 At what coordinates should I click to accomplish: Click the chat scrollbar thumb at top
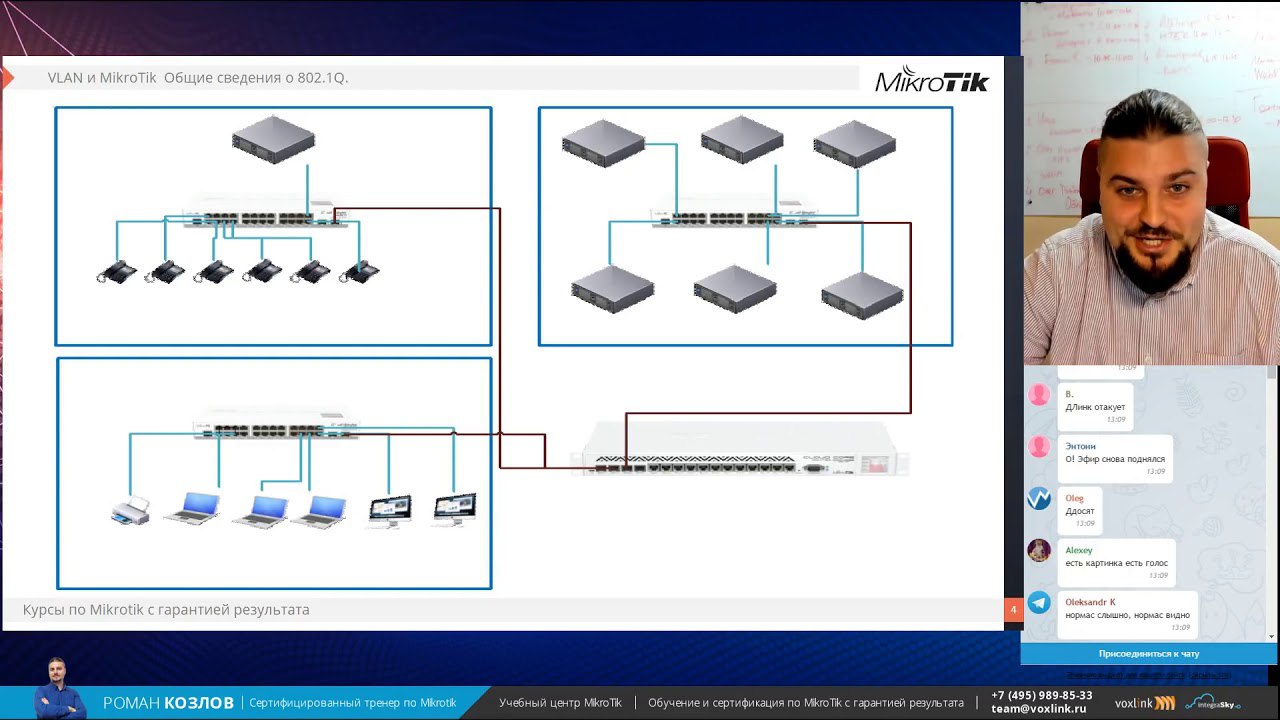click(x=1271, y=372)
